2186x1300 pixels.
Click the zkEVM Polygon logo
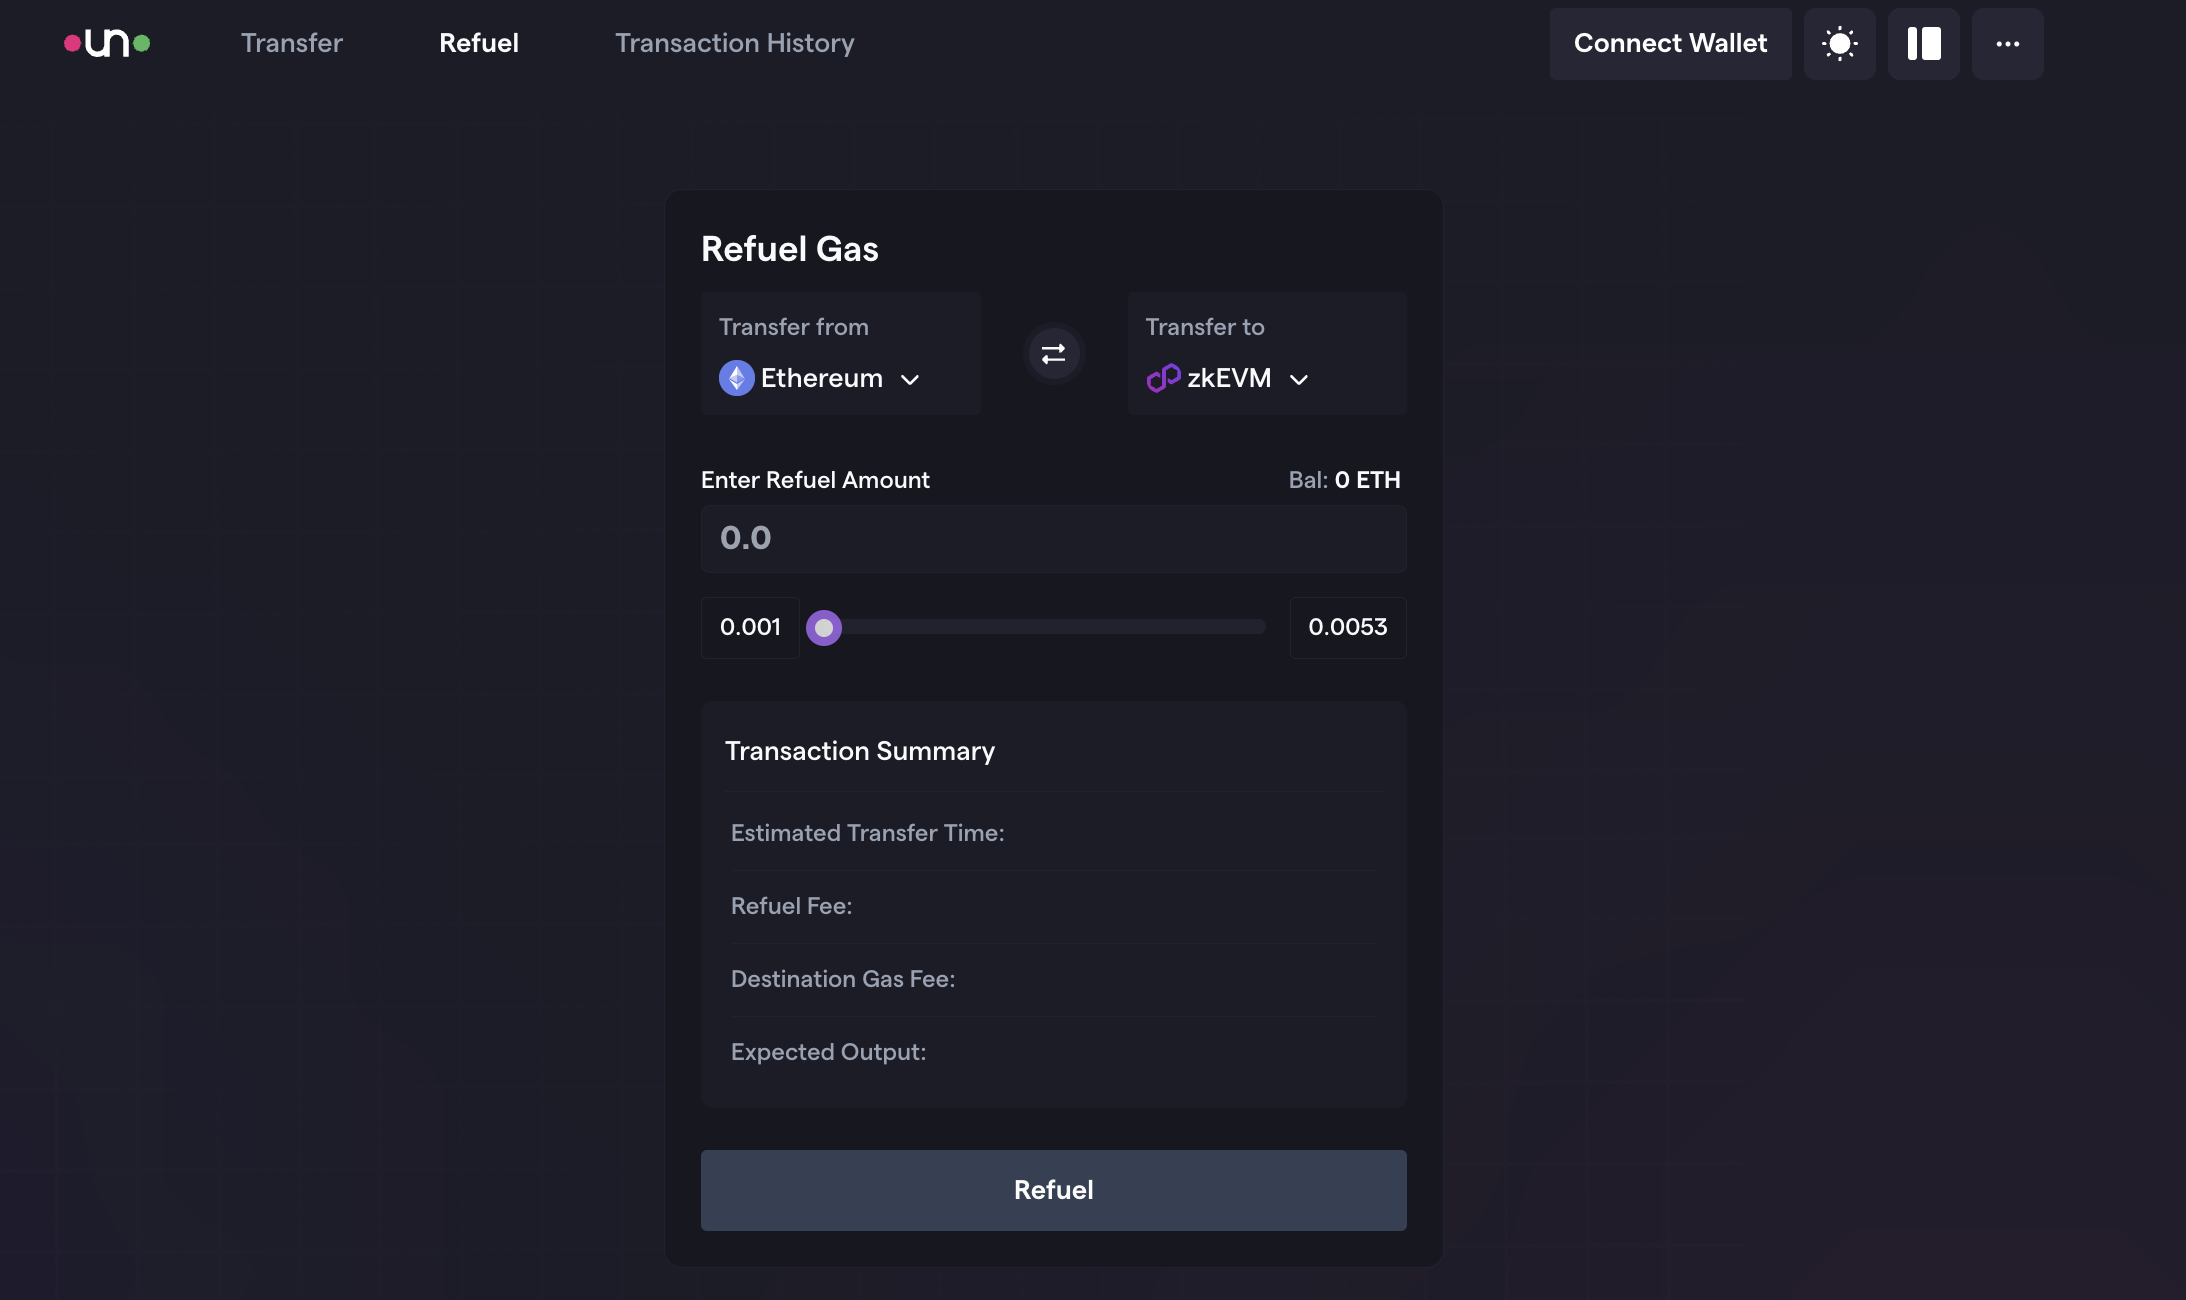(1163, 378)
